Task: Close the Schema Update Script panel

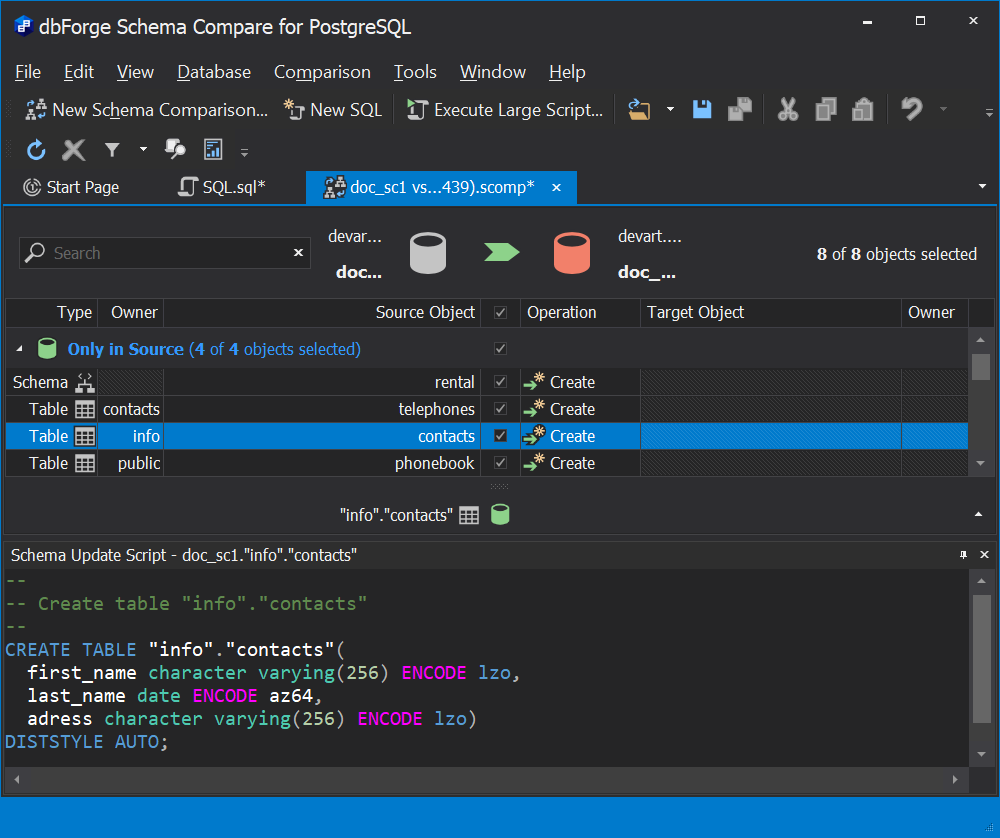Action: coord(984,555)
